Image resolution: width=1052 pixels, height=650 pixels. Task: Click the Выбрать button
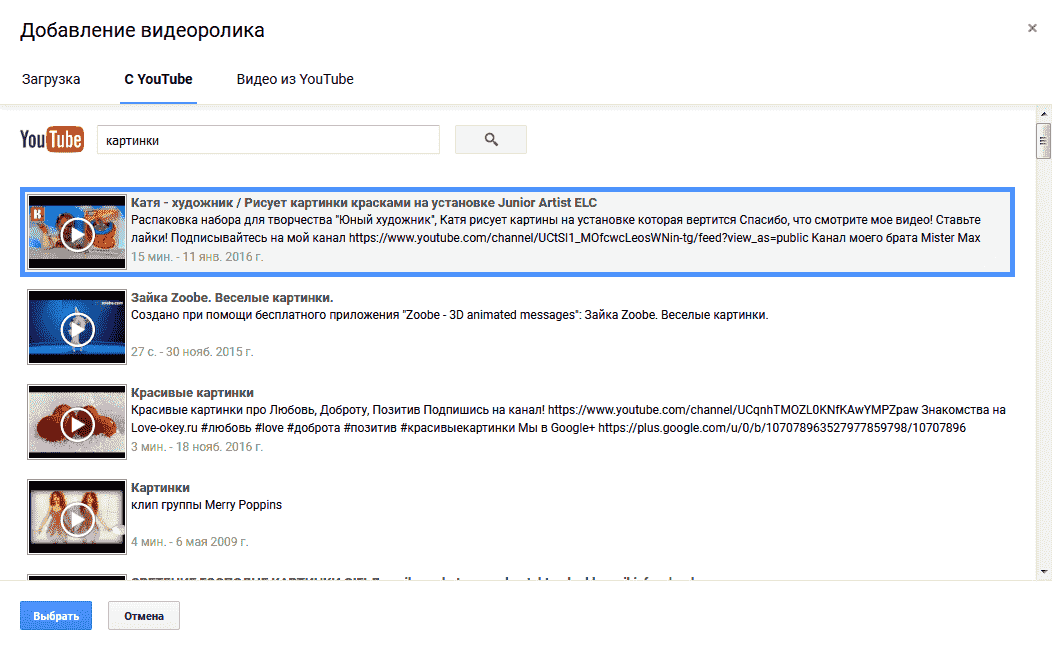tap(56, 616)
